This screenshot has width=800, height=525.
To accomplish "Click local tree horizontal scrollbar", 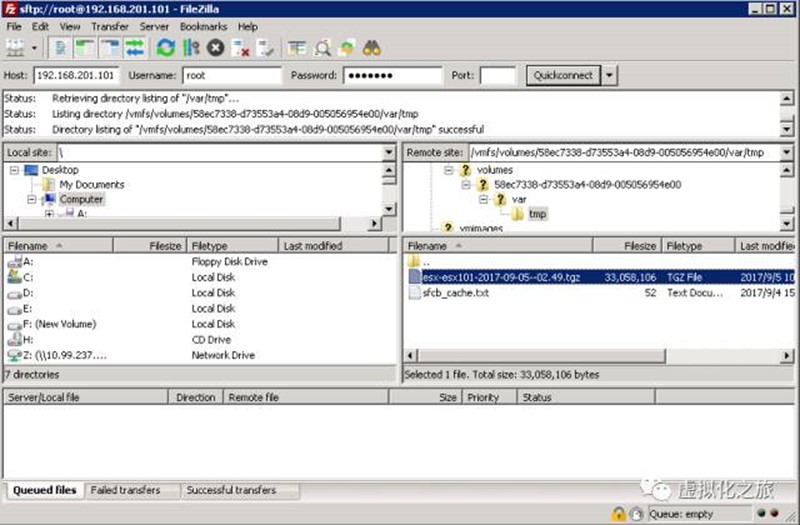I will tap(180, 223).
